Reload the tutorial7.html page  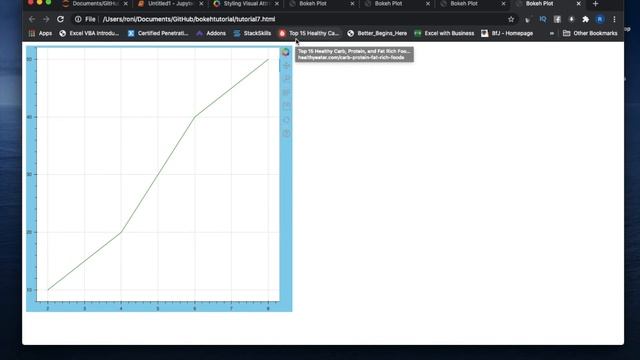click(60, 19)
